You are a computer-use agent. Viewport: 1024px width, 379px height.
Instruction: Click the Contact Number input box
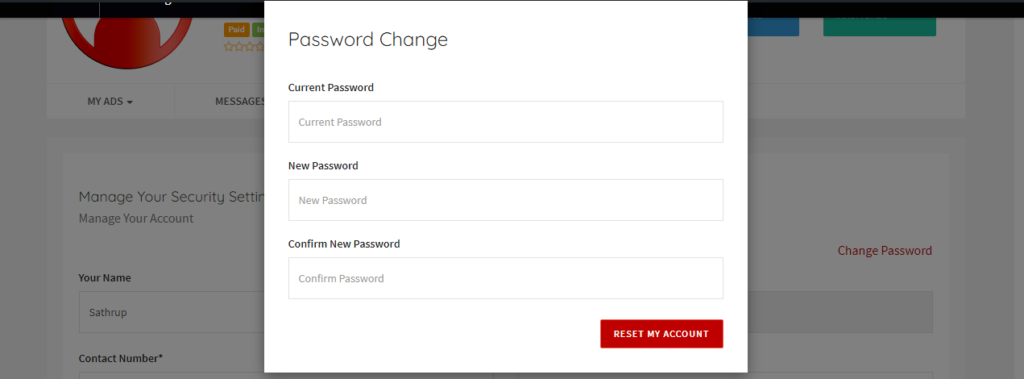pos(172,376)
